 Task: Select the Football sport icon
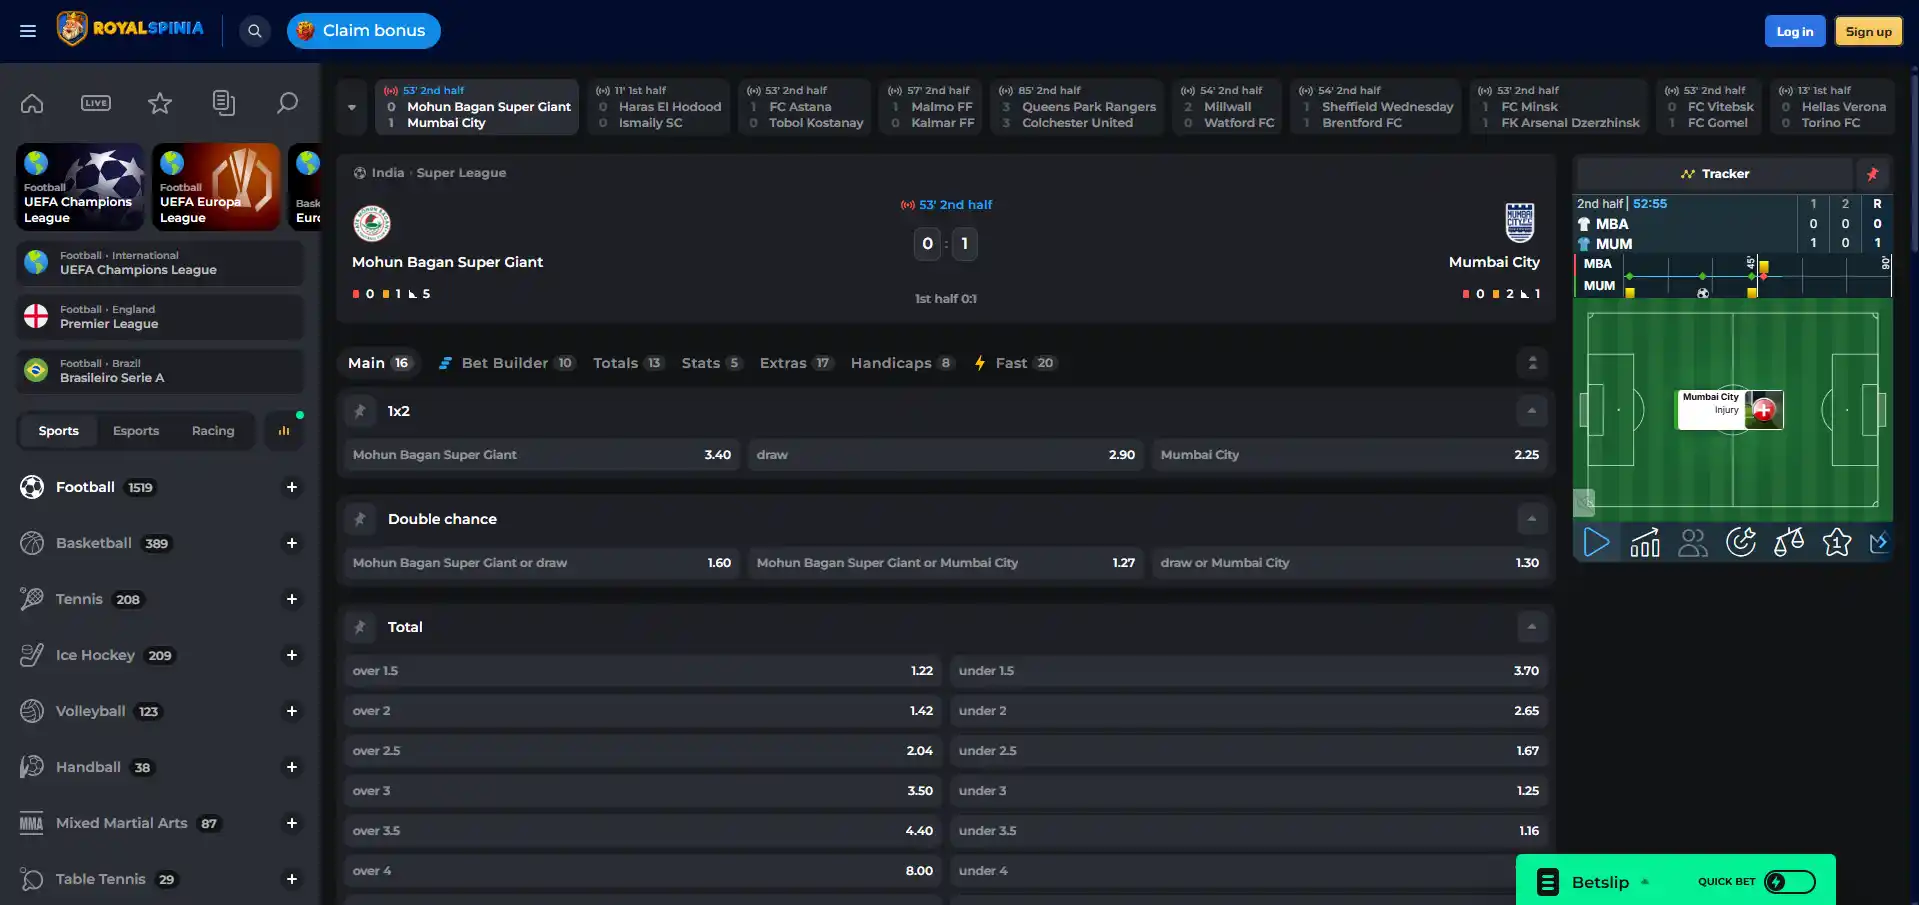point(32,487)
